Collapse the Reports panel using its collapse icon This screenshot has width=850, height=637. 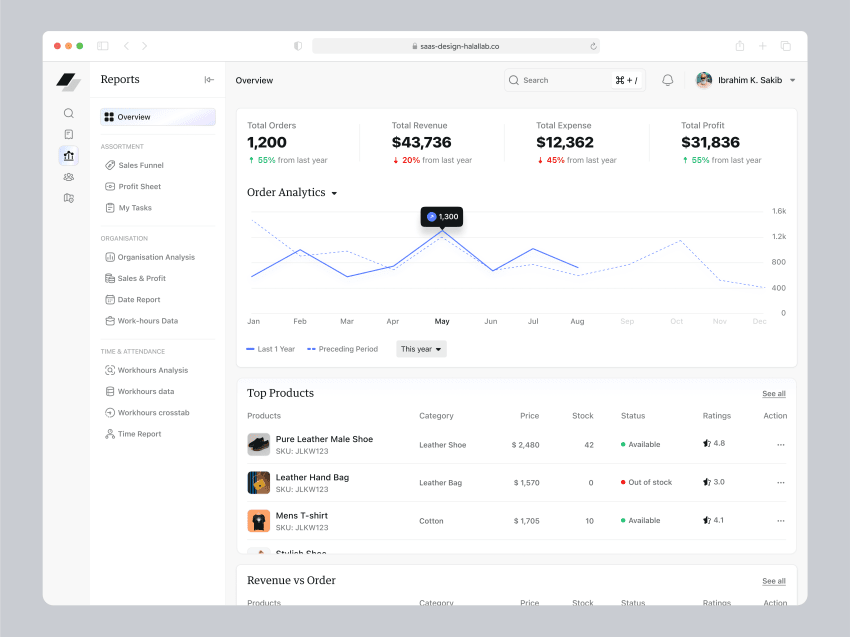pyautogui.click(x=208, y=80)
